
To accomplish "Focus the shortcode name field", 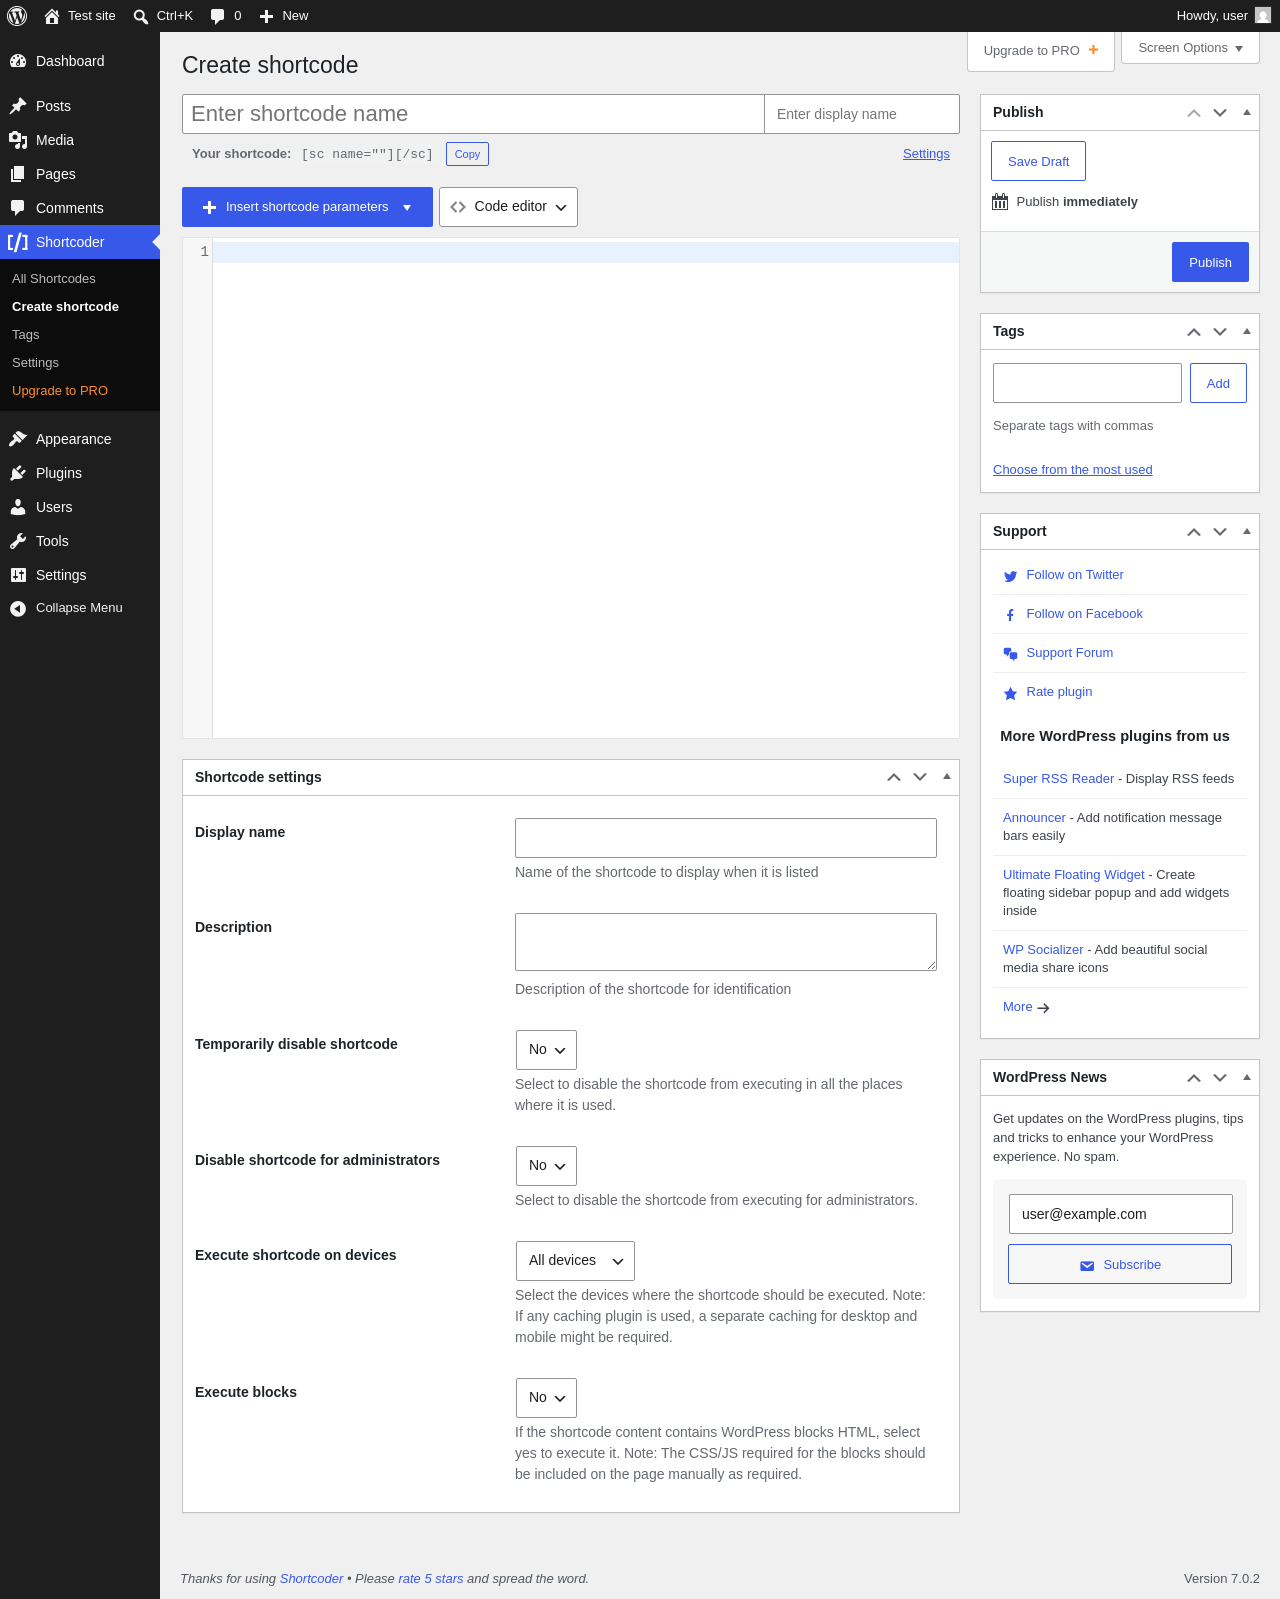I will tap(473, 114).
